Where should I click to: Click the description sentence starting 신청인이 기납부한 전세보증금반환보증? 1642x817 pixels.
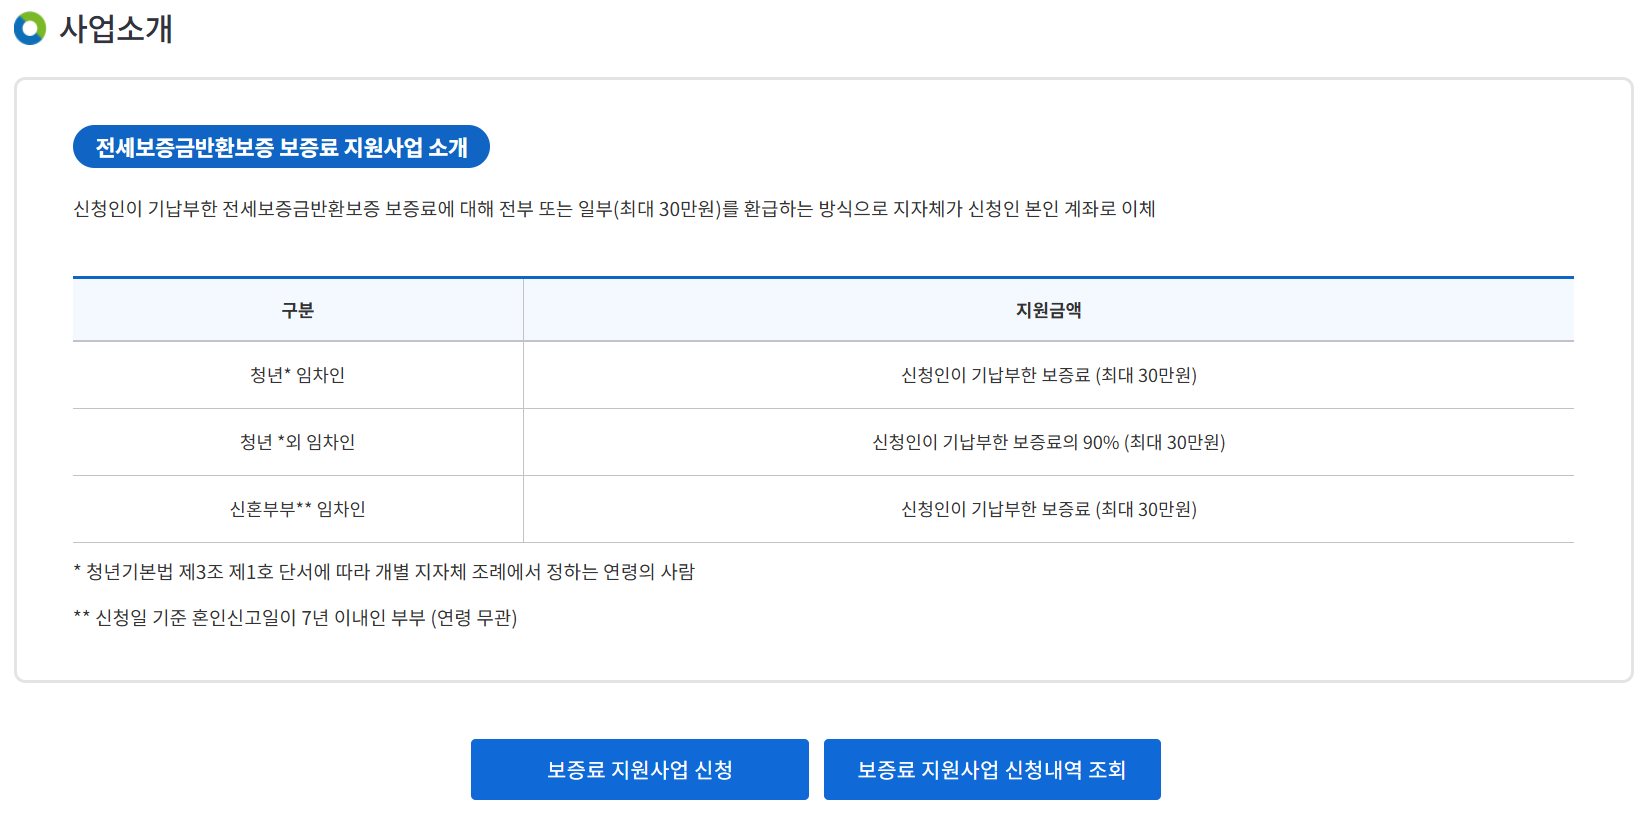click(x=614, y=209)
